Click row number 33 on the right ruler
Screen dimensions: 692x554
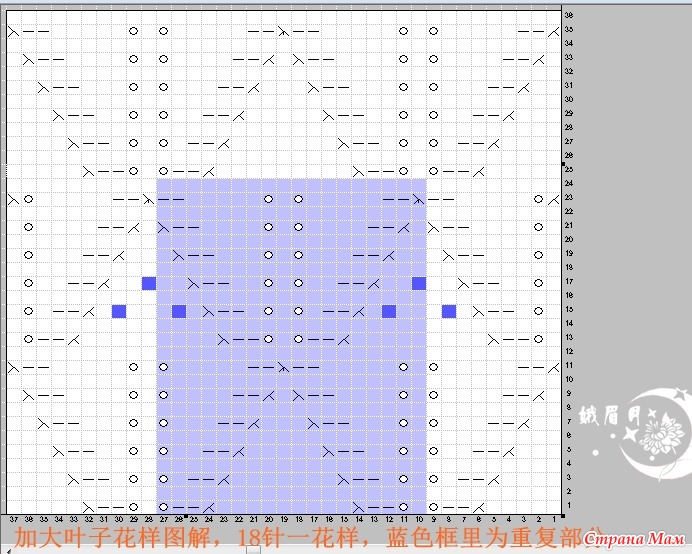[569, 57]
